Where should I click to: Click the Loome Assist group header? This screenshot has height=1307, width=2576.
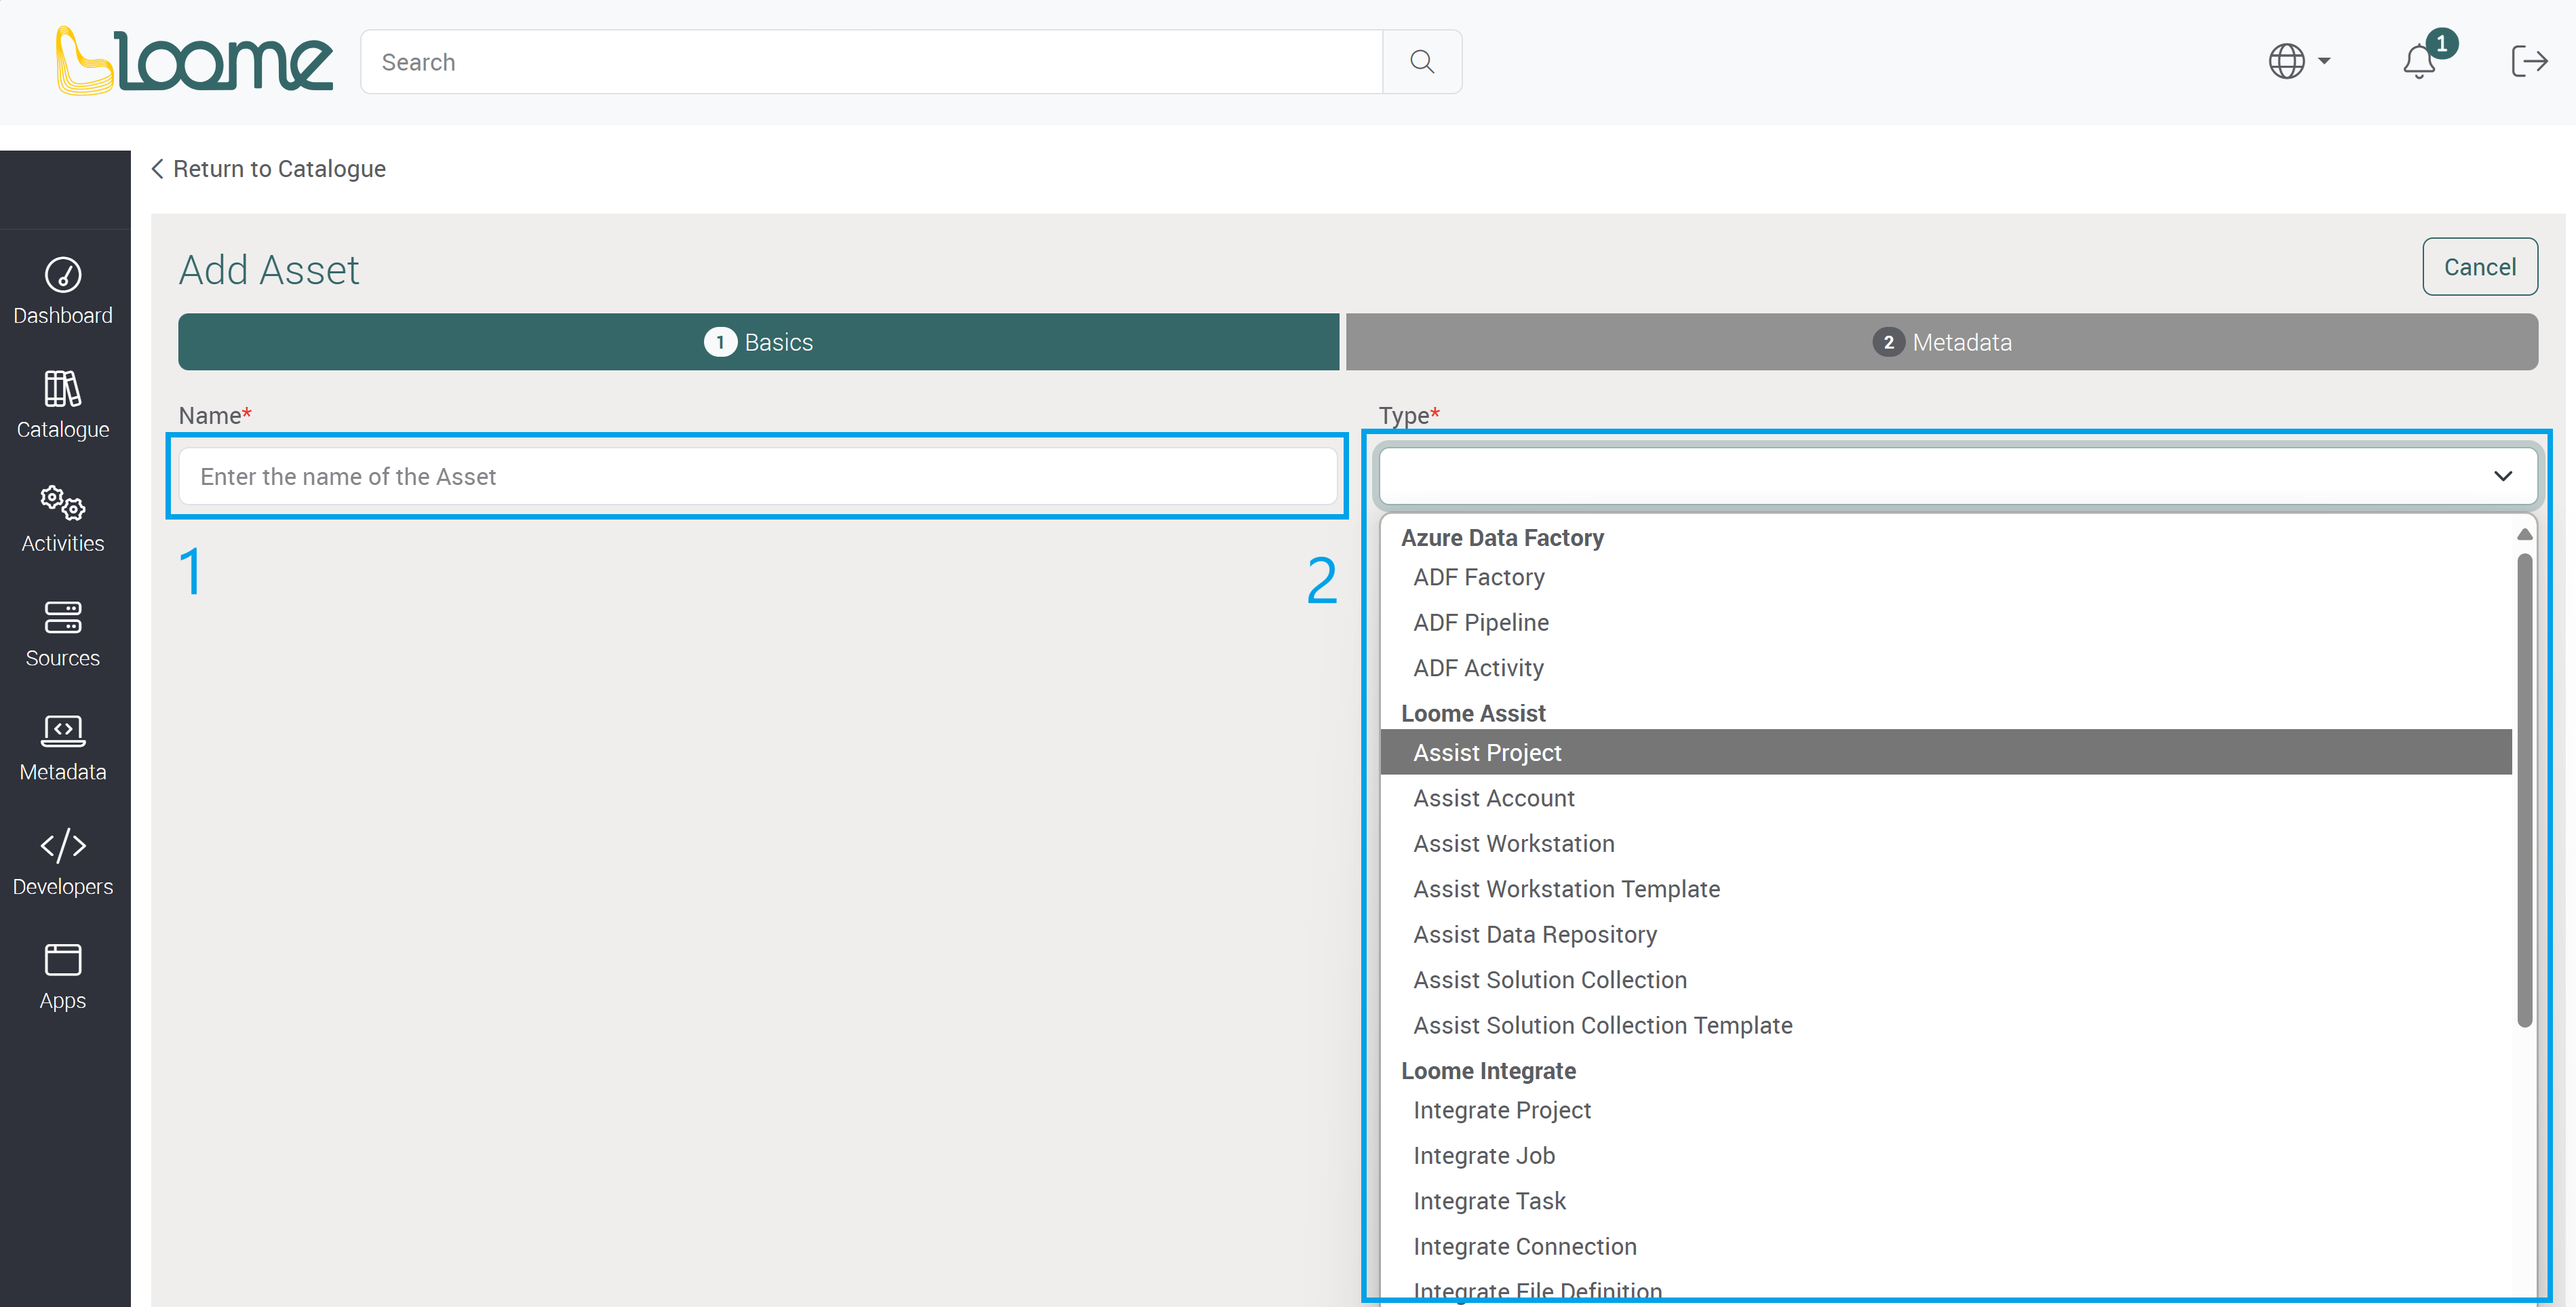[1473, 713]
